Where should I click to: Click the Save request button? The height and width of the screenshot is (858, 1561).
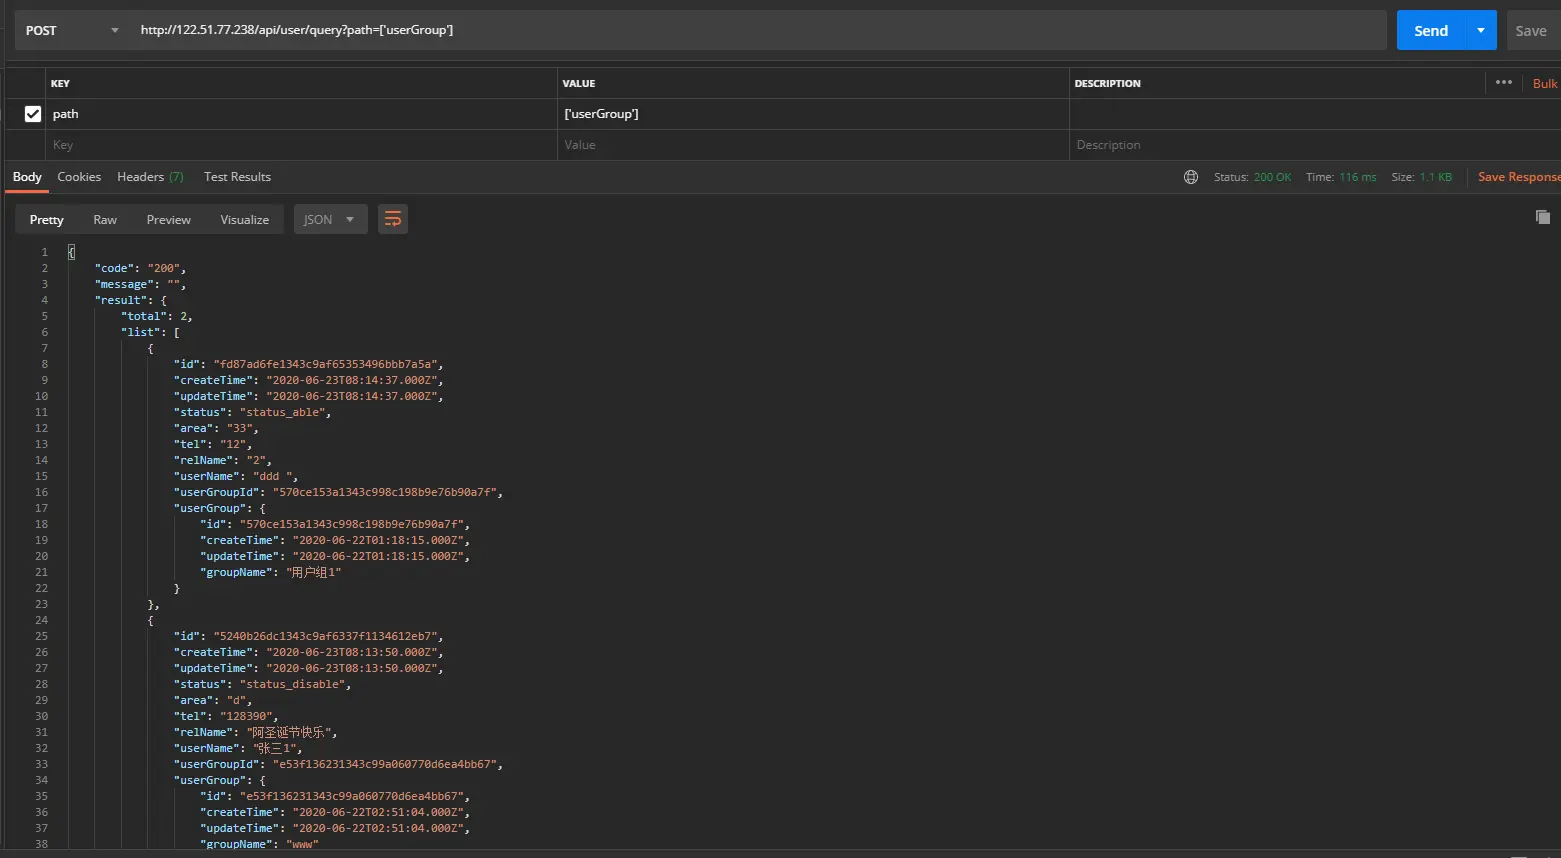1530,30
